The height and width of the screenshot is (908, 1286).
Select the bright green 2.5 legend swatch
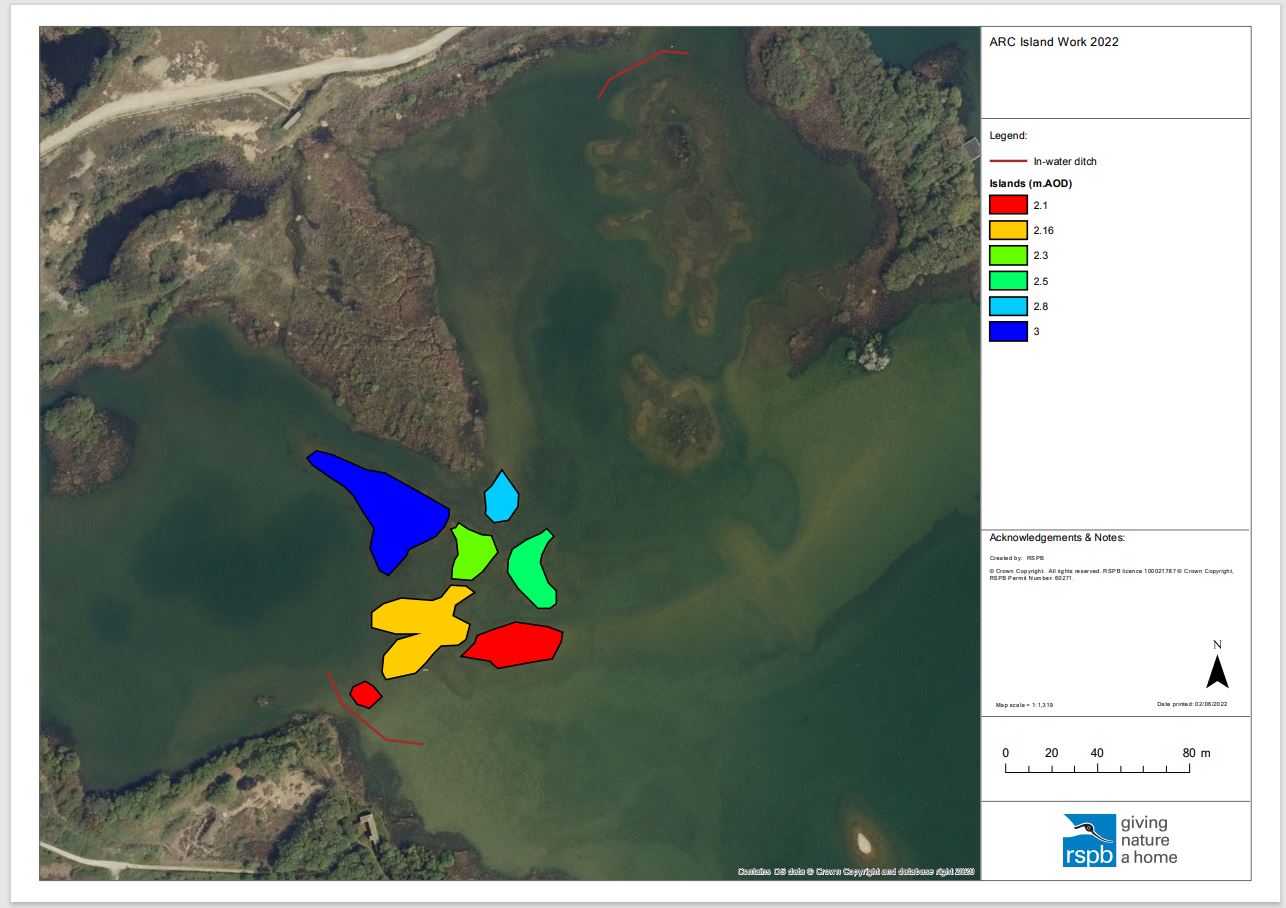point(1008,281)
